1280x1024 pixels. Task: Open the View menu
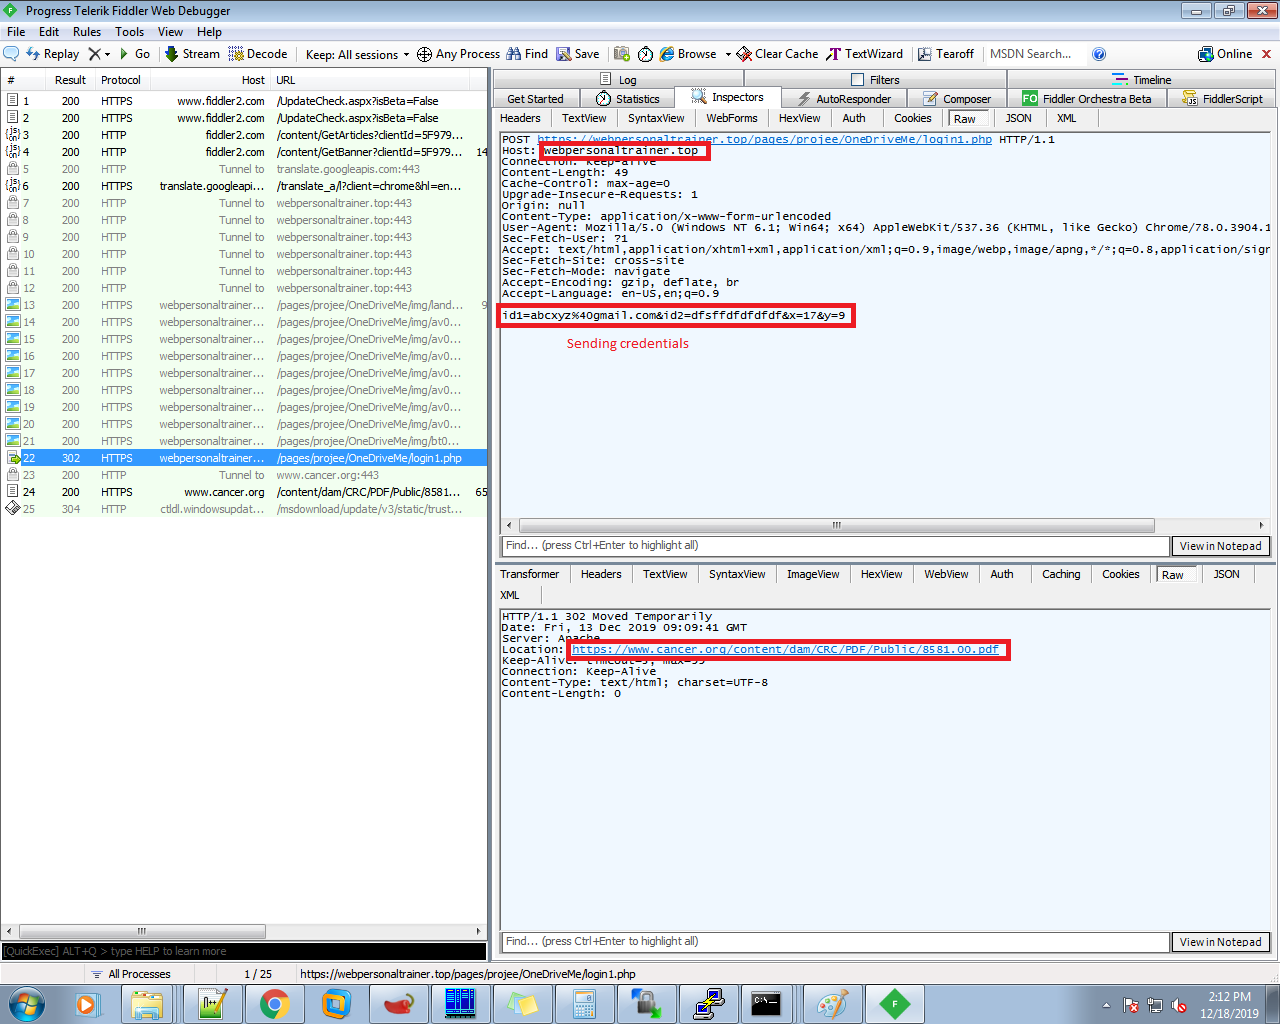(171, 32)
